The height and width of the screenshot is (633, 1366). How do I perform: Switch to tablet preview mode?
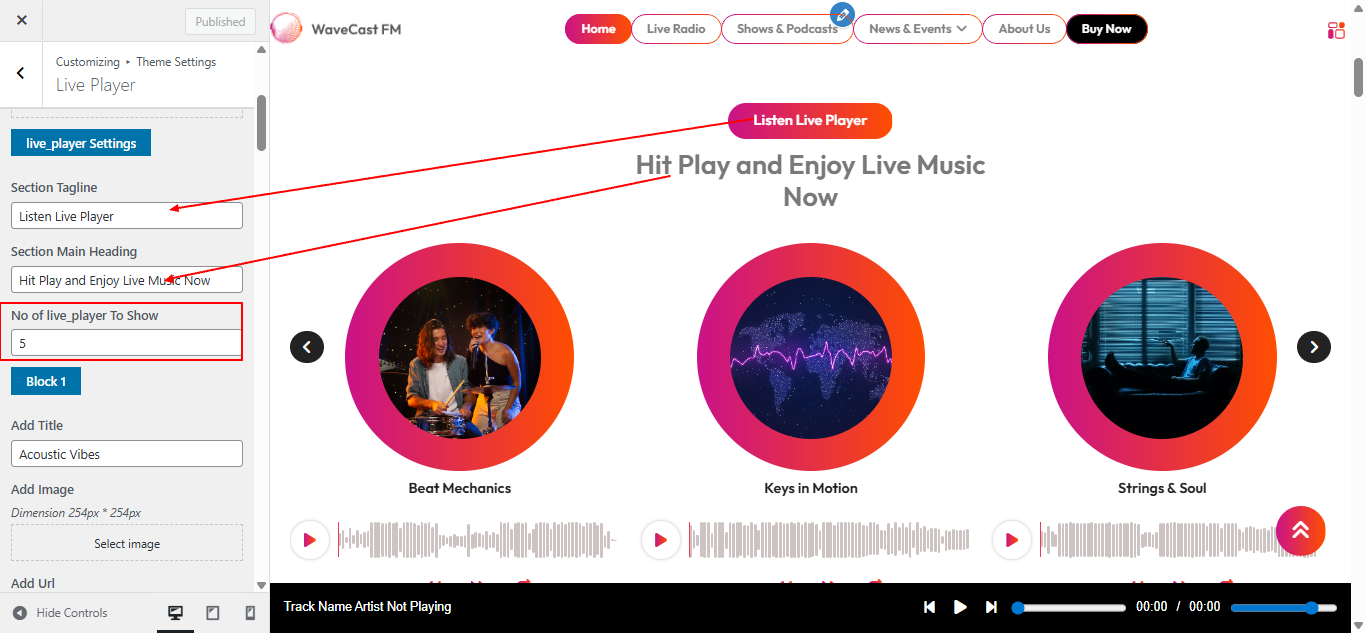tap(212, 612)
